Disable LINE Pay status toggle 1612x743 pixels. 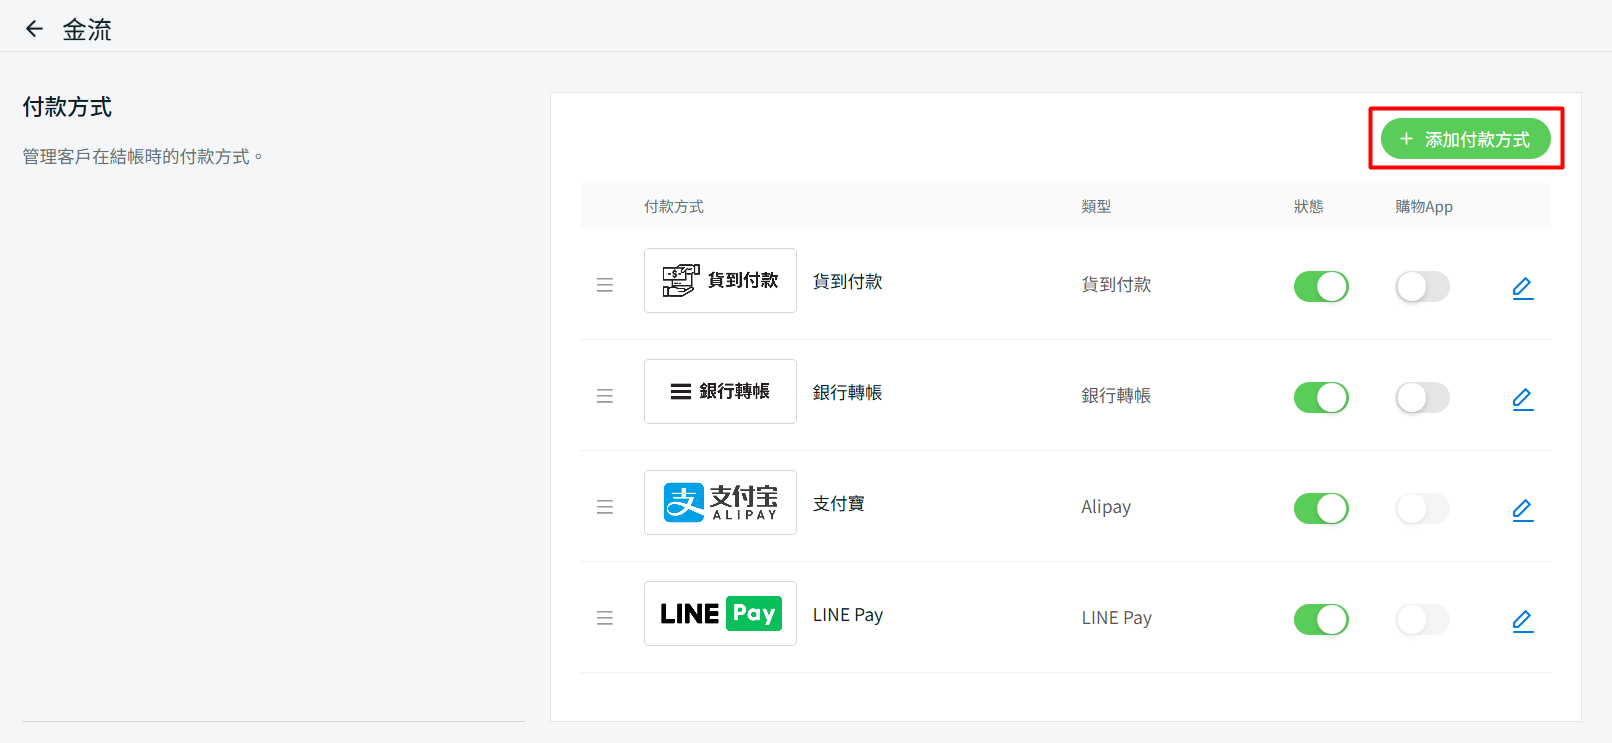point(1320,620)
